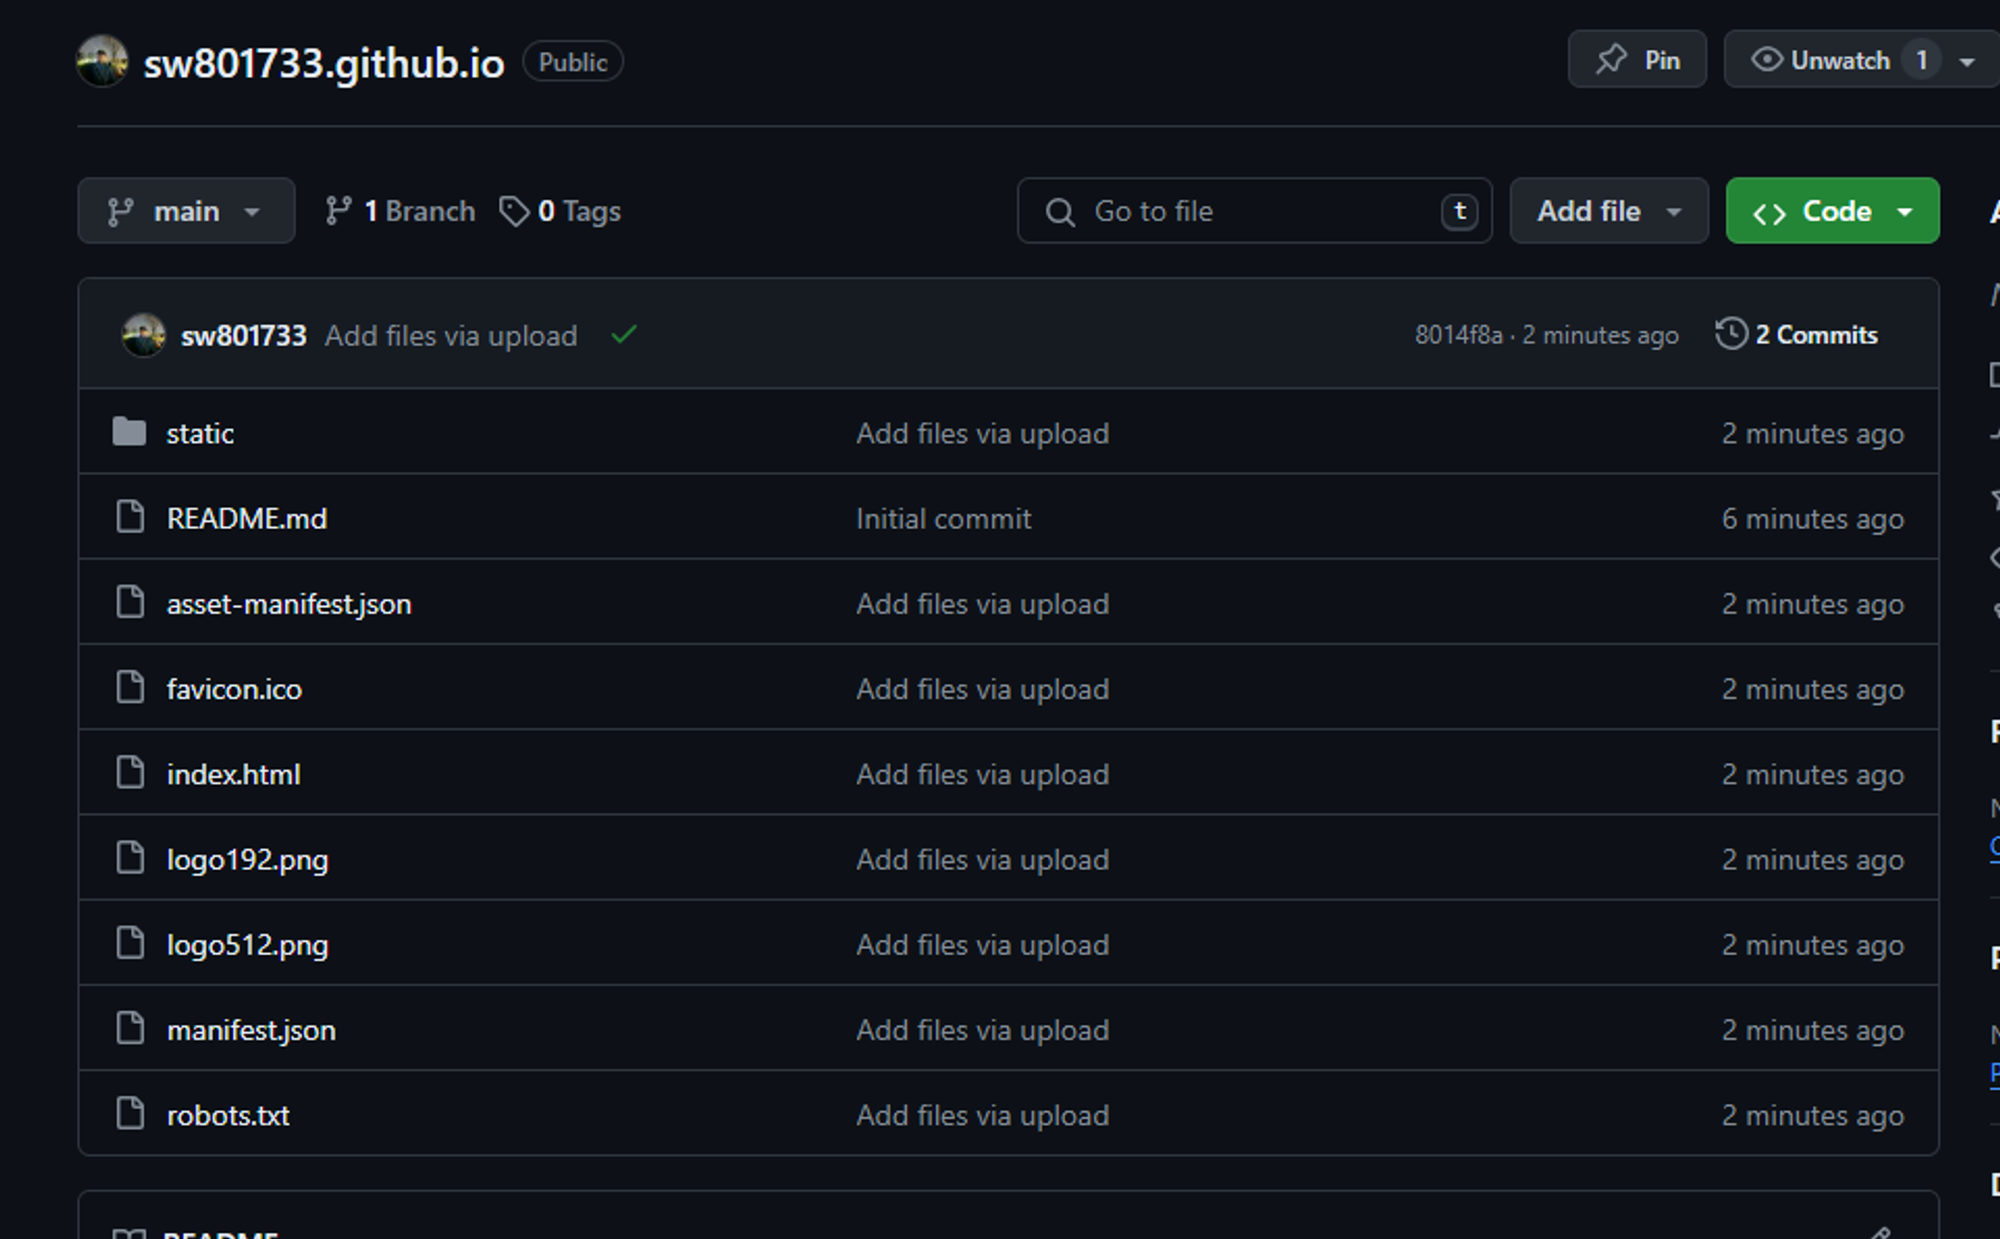Click the branch icon beside 1 Branch
Image resolution: width=2000 pixels, height=1239 pixels.
pyautogui.click(x=338, y=211)
